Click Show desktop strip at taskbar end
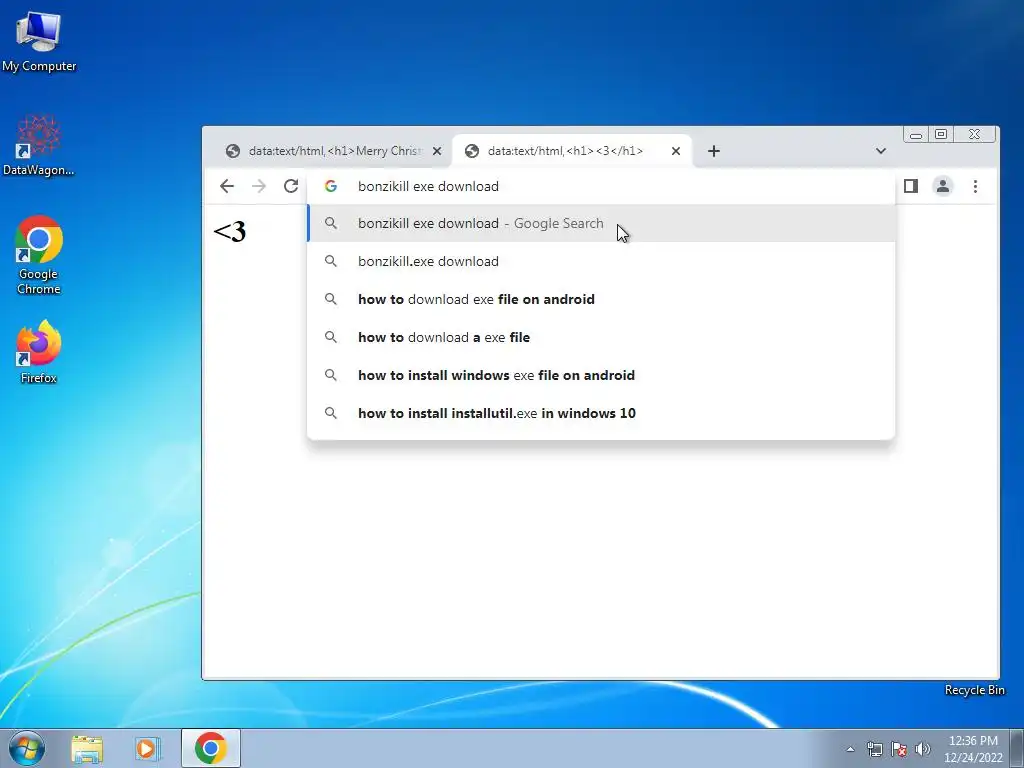The width and height of the screenshot is (1024, 768). [1017, 748]
